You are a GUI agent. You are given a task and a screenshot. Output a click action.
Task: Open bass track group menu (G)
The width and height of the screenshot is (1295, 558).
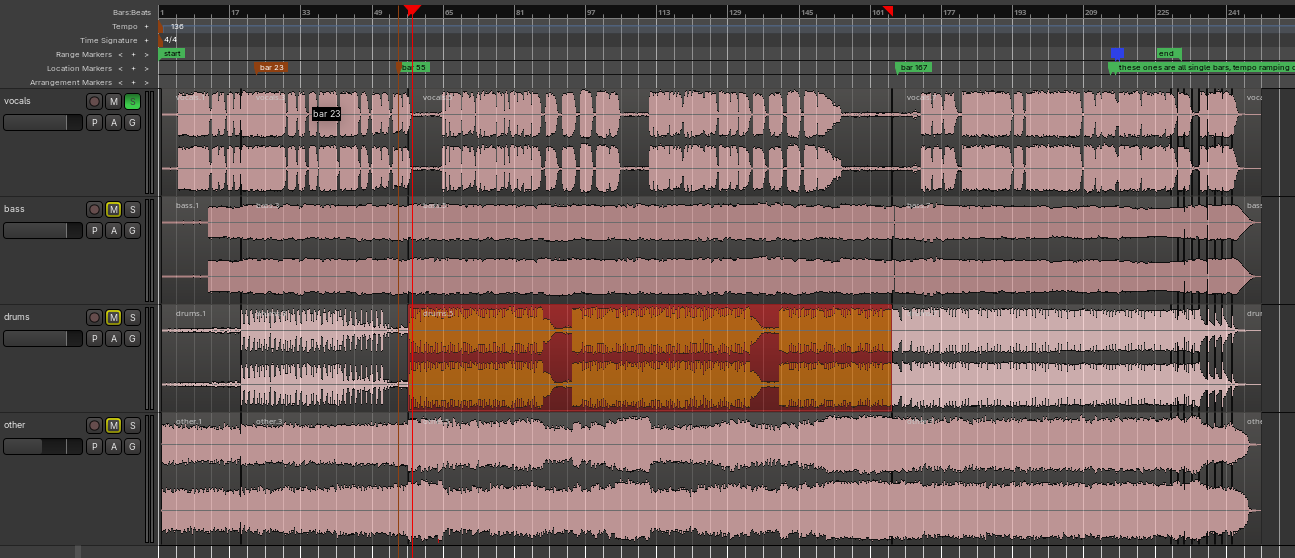click(132, 230)
